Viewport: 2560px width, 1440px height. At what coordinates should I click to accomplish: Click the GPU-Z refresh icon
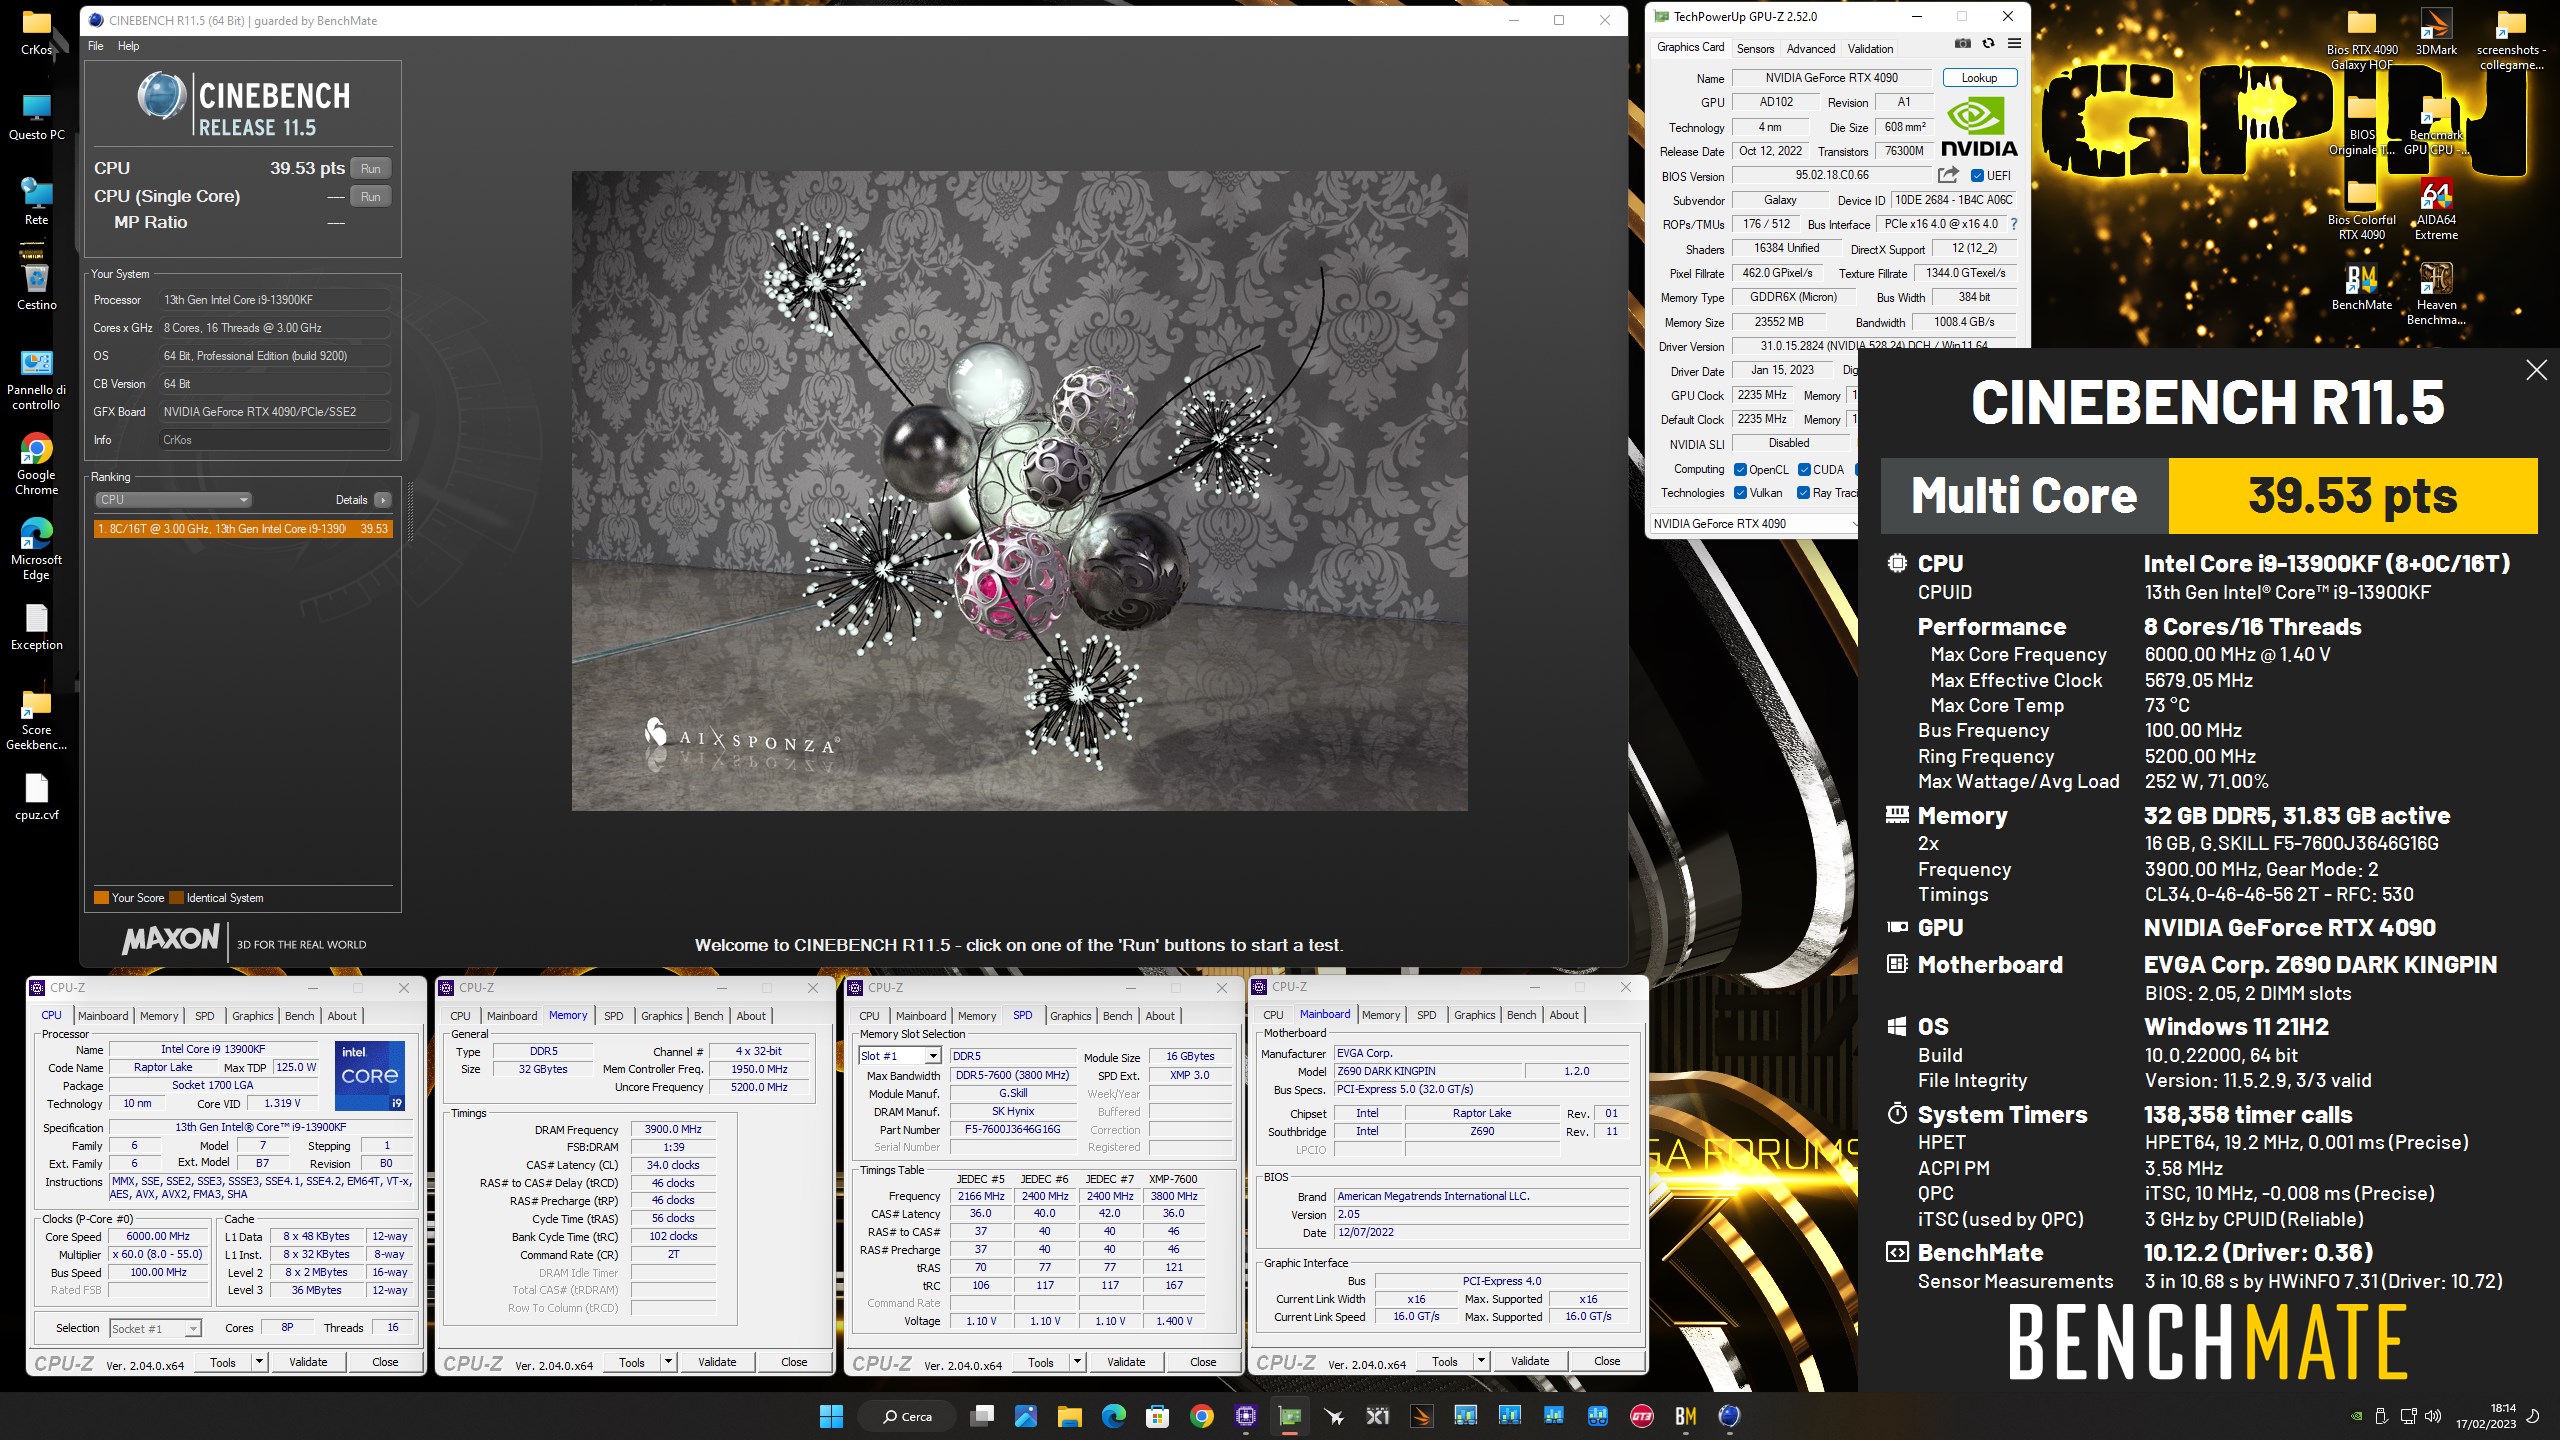click(1988, 44)
